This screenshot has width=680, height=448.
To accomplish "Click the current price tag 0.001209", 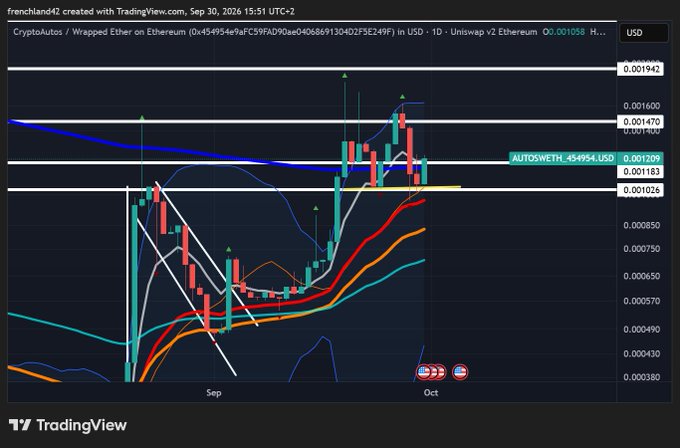I will 641,158.
